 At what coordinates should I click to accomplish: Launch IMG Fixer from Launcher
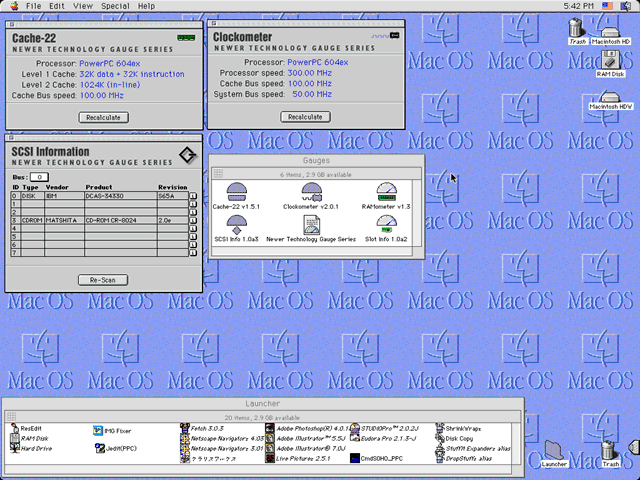pos(112,431)
